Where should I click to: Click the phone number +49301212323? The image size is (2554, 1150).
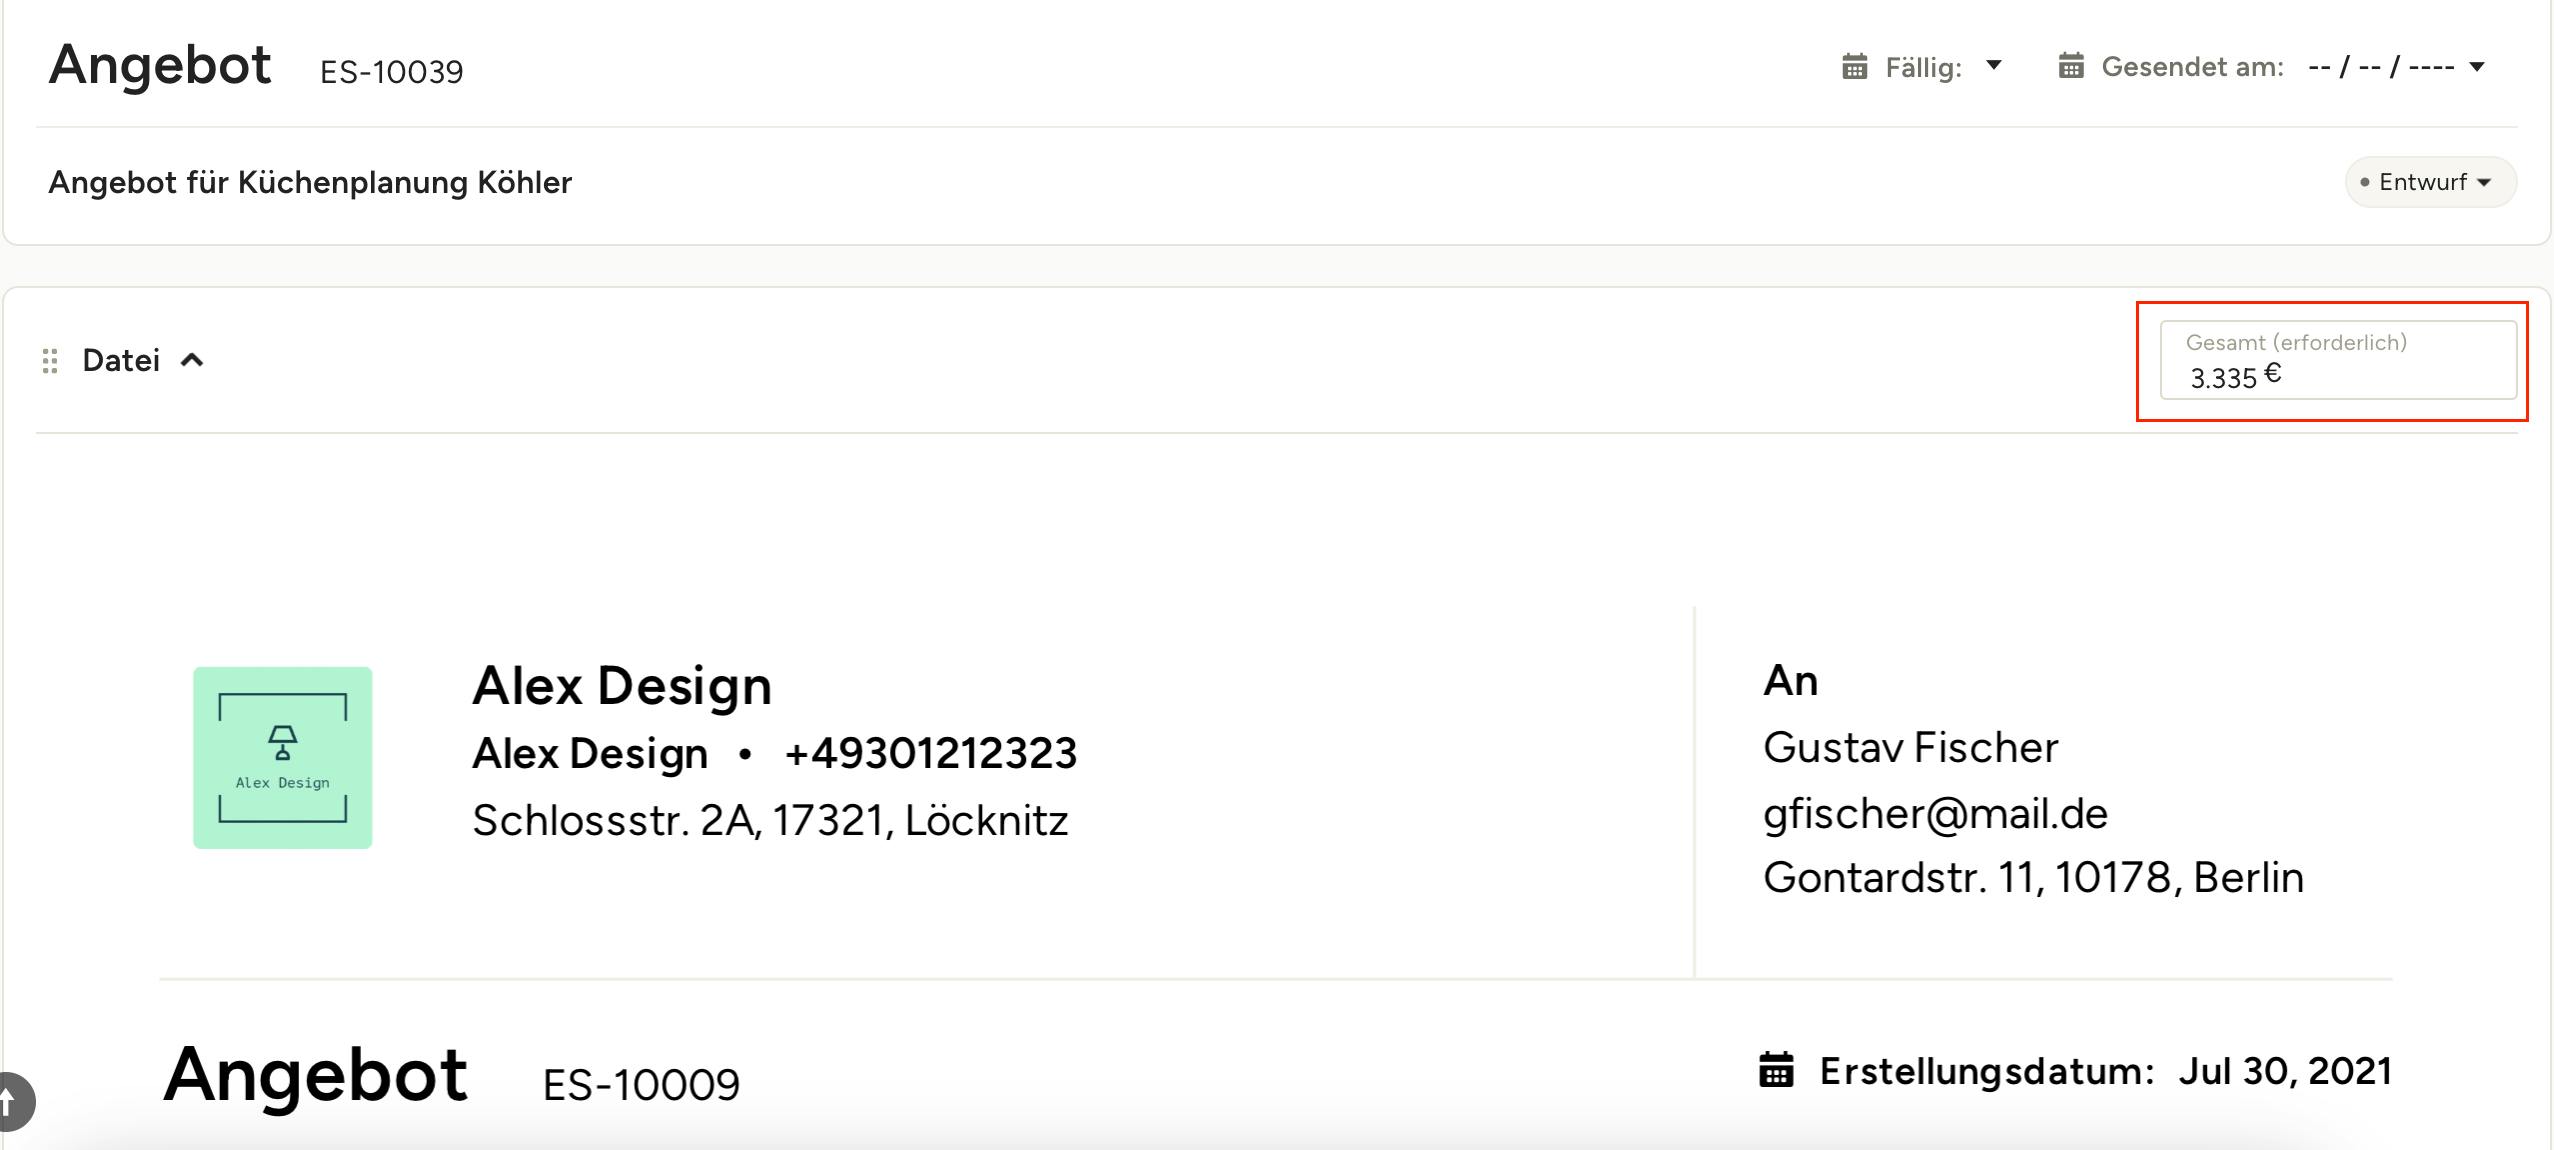point(930,753)
